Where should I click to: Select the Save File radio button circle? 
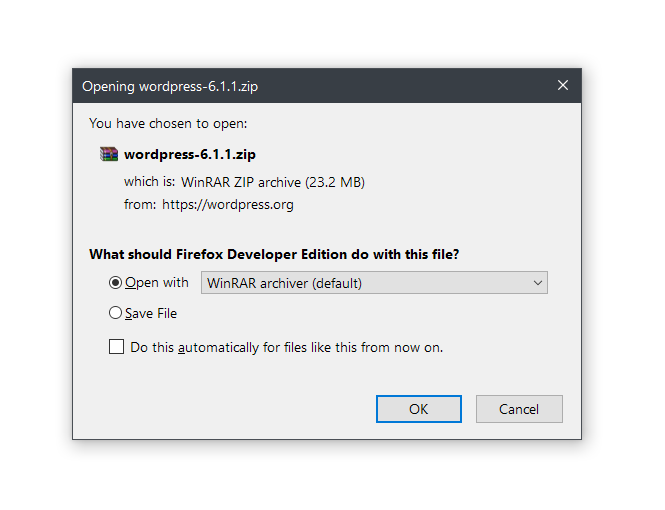coord(115,313)
